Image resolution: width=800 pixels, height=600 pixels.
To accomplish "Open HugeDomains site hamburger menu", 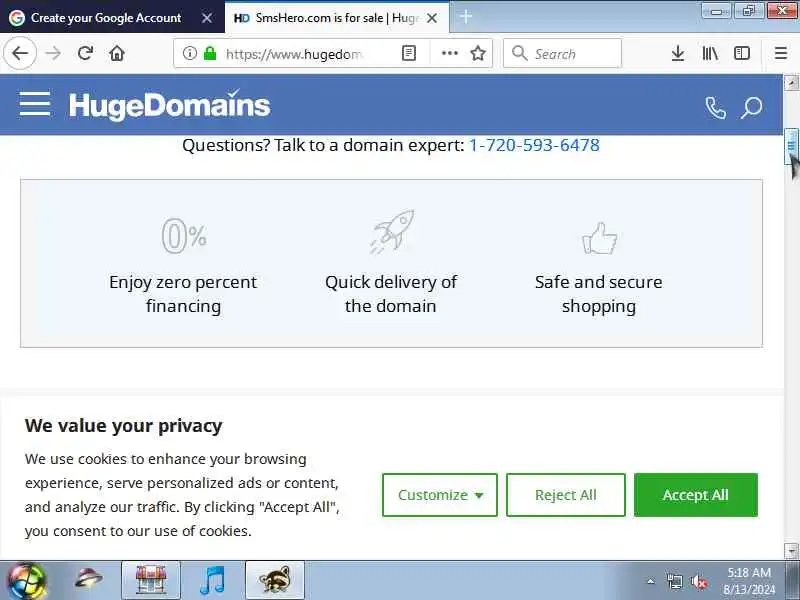I will click(x=35, y=104).
